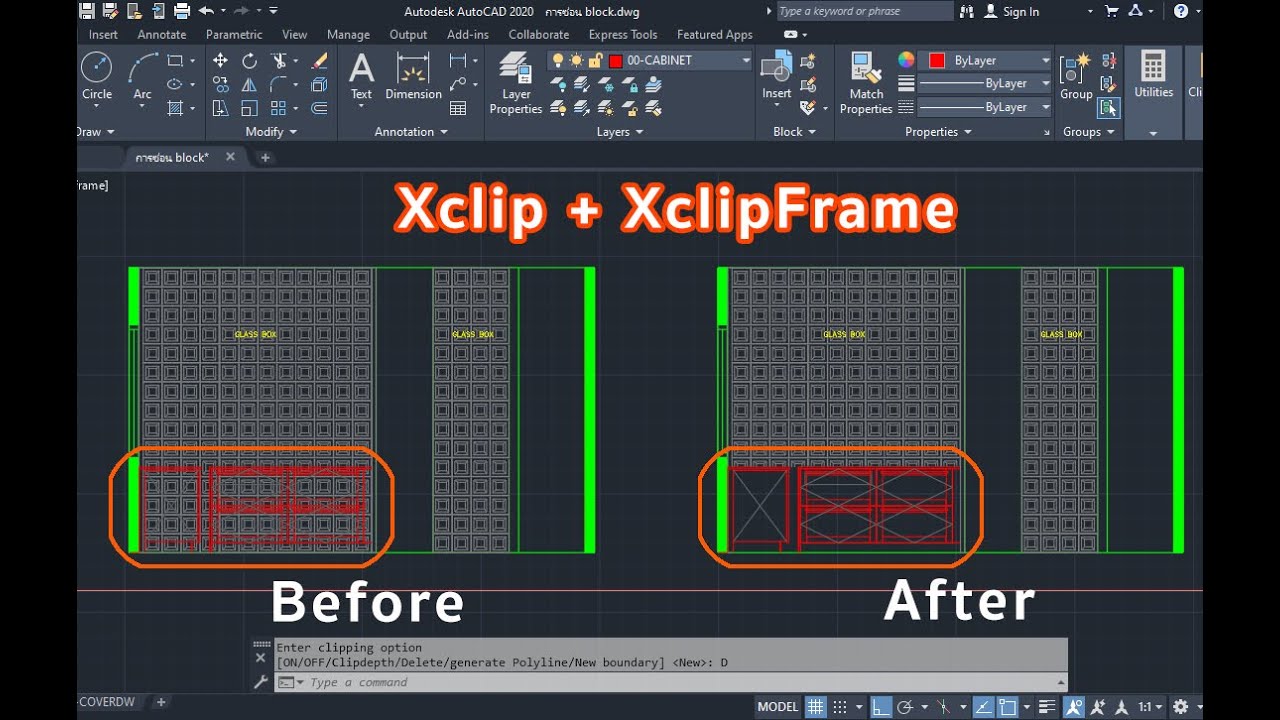Screen dimensions: 1280x720
Task: Toggle layer on/off lightbulb for 00-CABINET
Action: pyautogui.click(x=558, y=61)
